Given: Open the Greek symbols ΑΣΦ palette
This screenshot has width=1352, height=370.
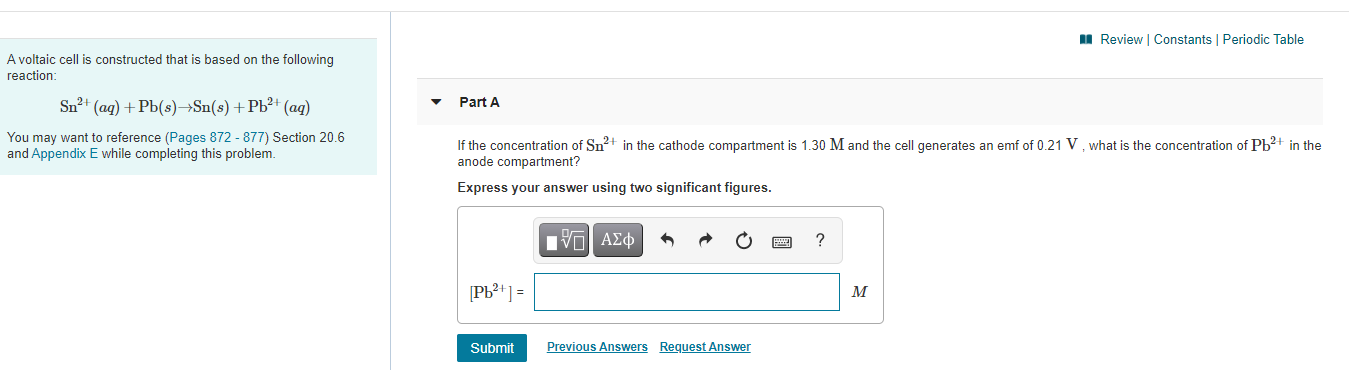Looking at the screenshot, I should point(617,240).
